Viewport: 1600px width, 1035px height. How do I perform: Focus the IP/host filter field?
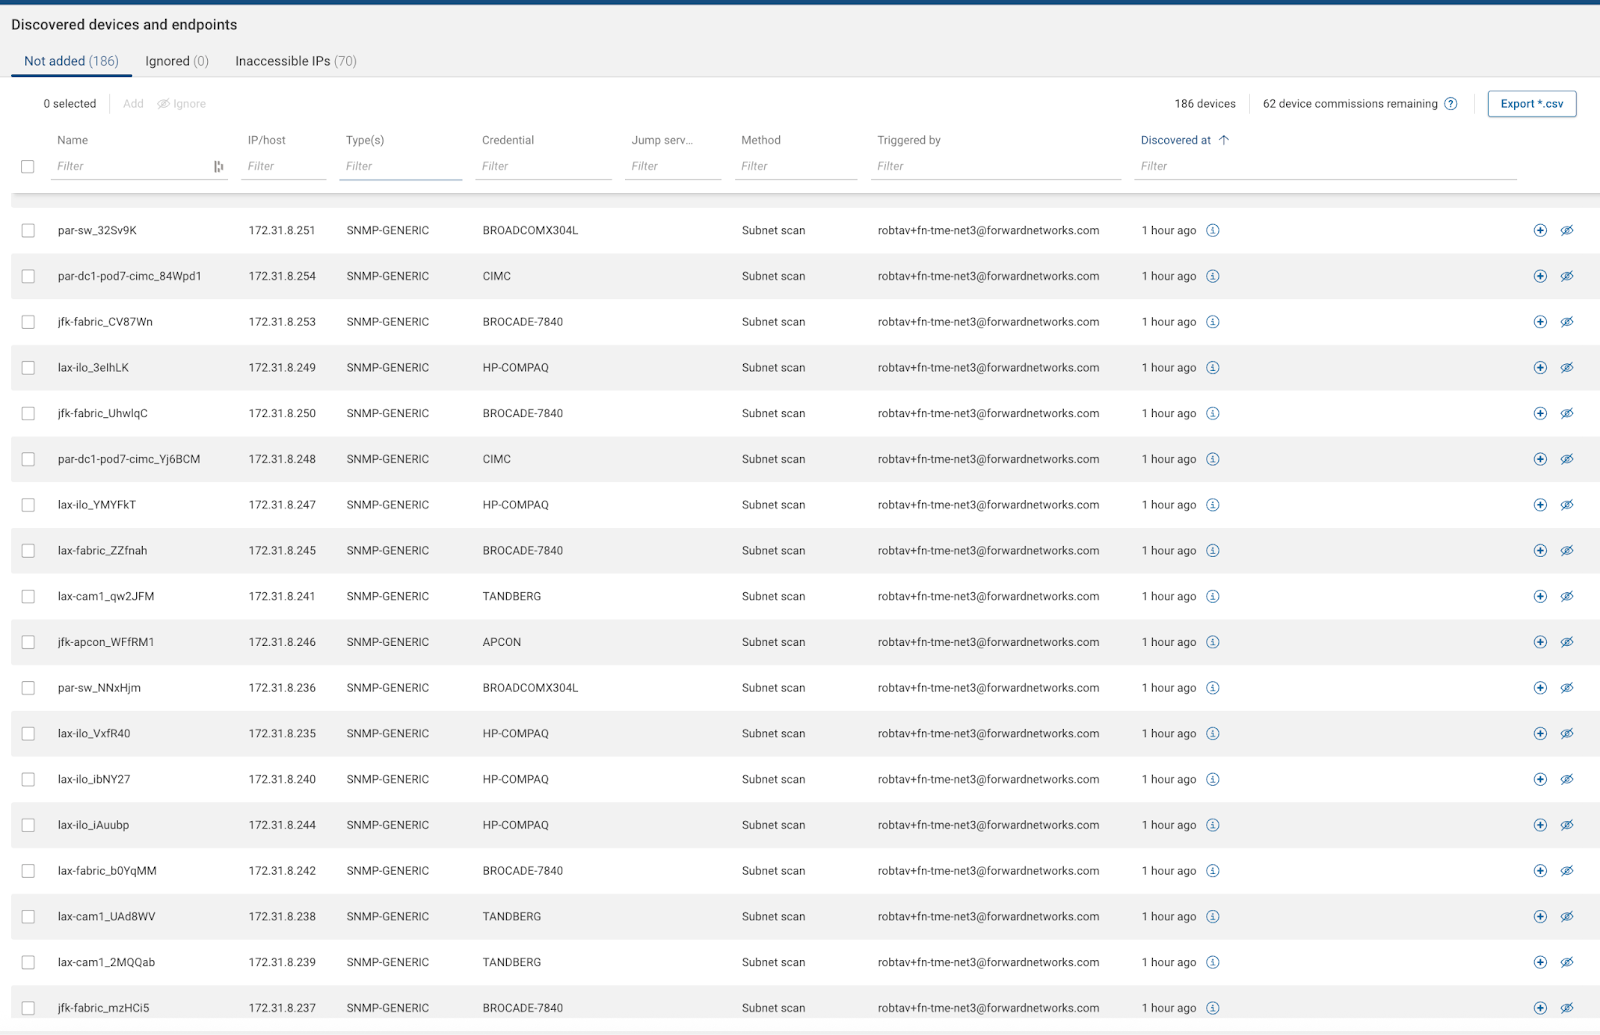284,167
